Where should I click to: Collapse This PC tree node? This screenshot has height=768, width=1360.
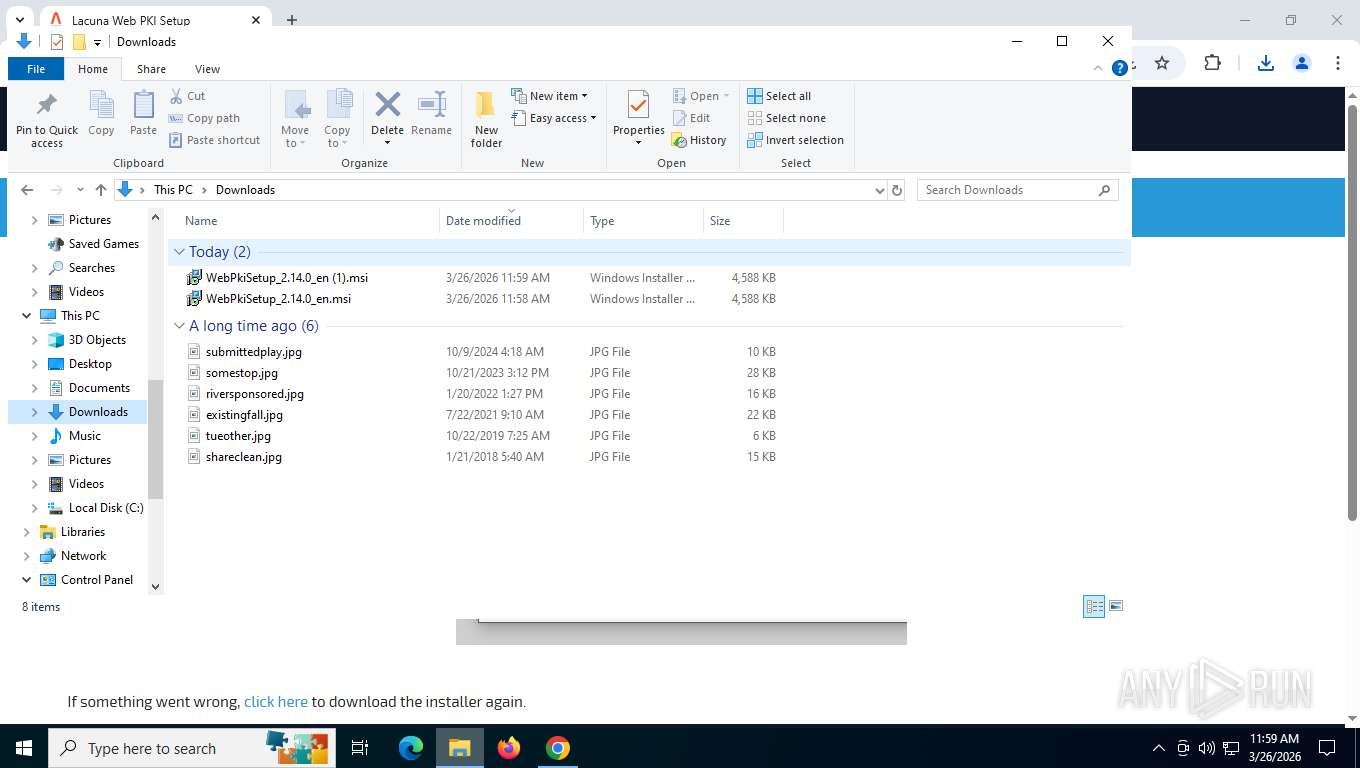(26, 316)
